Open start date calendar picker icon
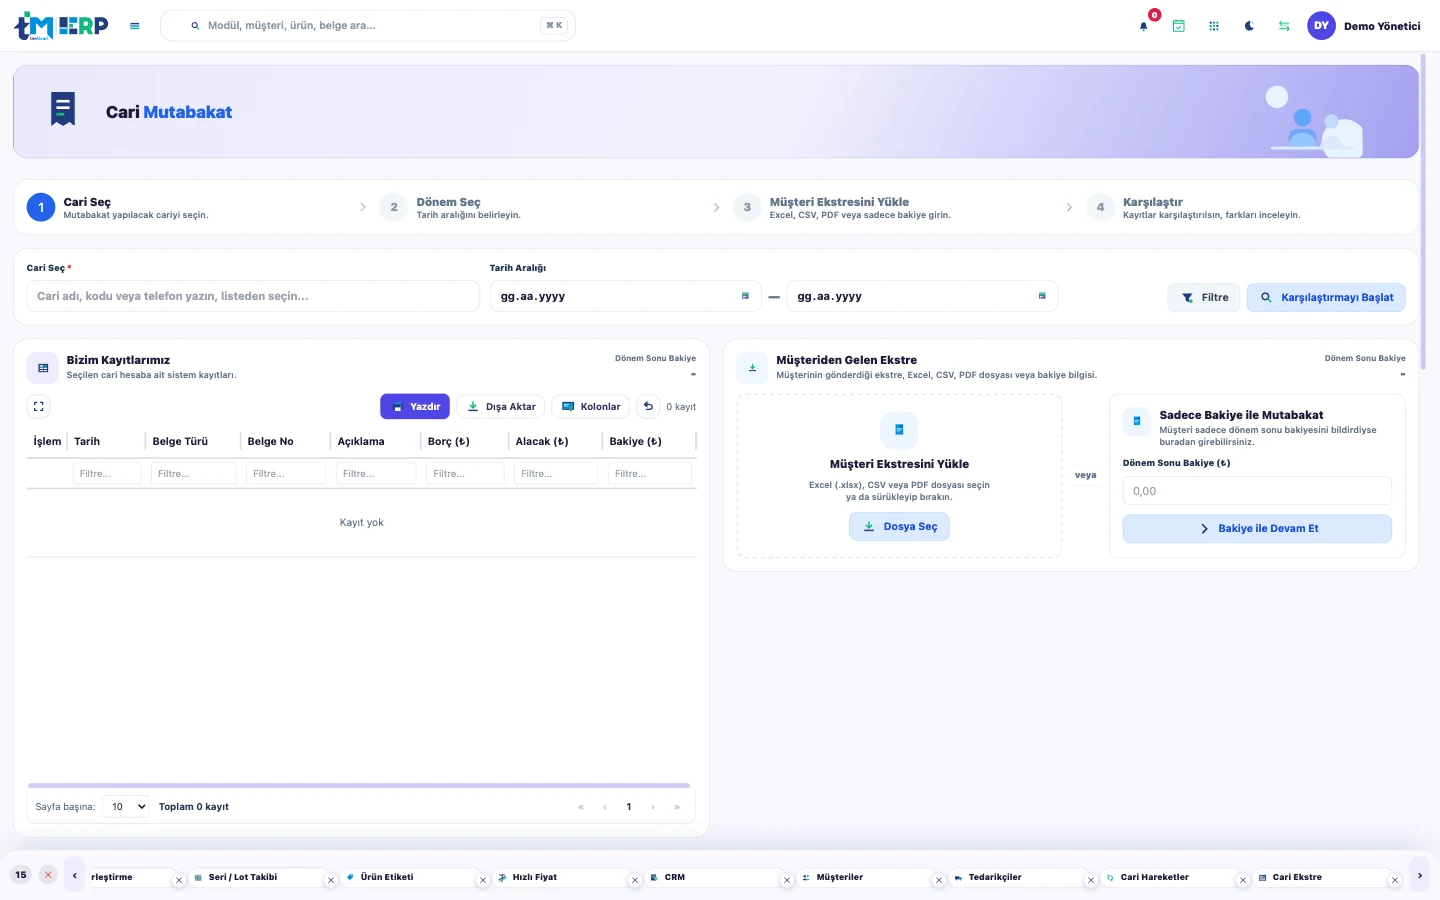The width and height of the screenshot is (1440, 900). [x=745, y=296]
